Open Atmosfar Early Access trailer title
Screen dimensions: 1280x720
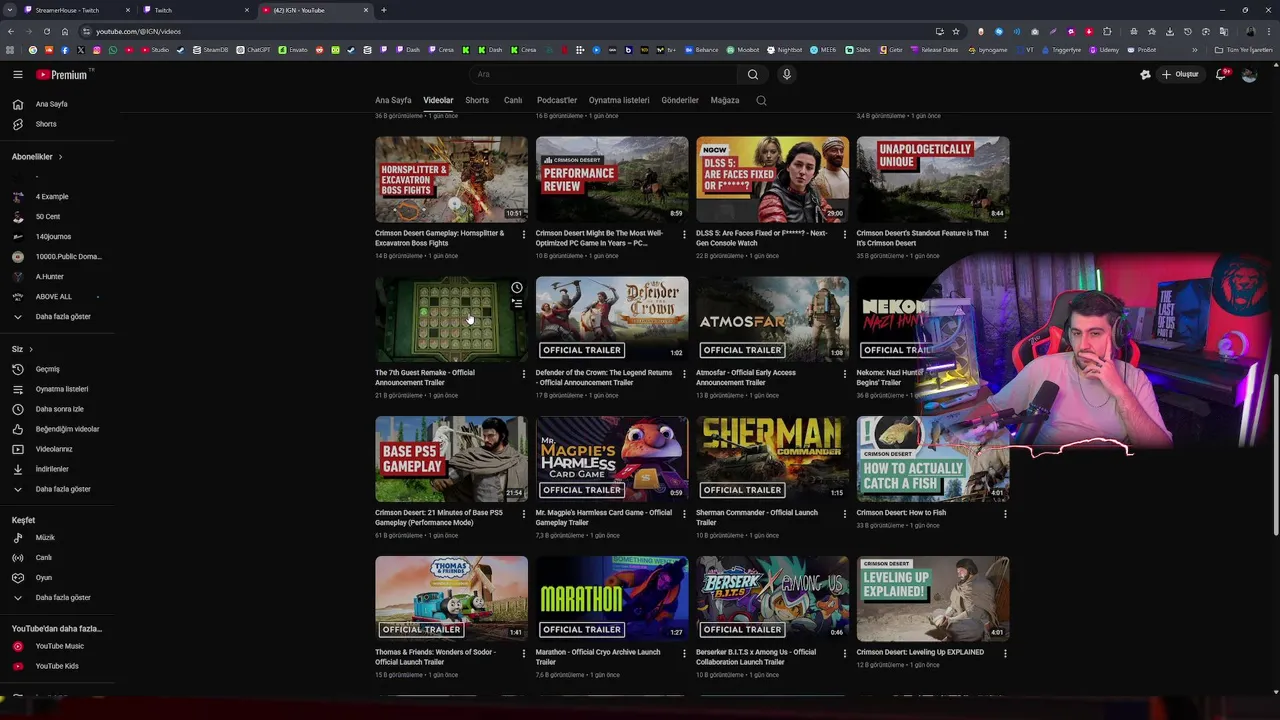746,377
